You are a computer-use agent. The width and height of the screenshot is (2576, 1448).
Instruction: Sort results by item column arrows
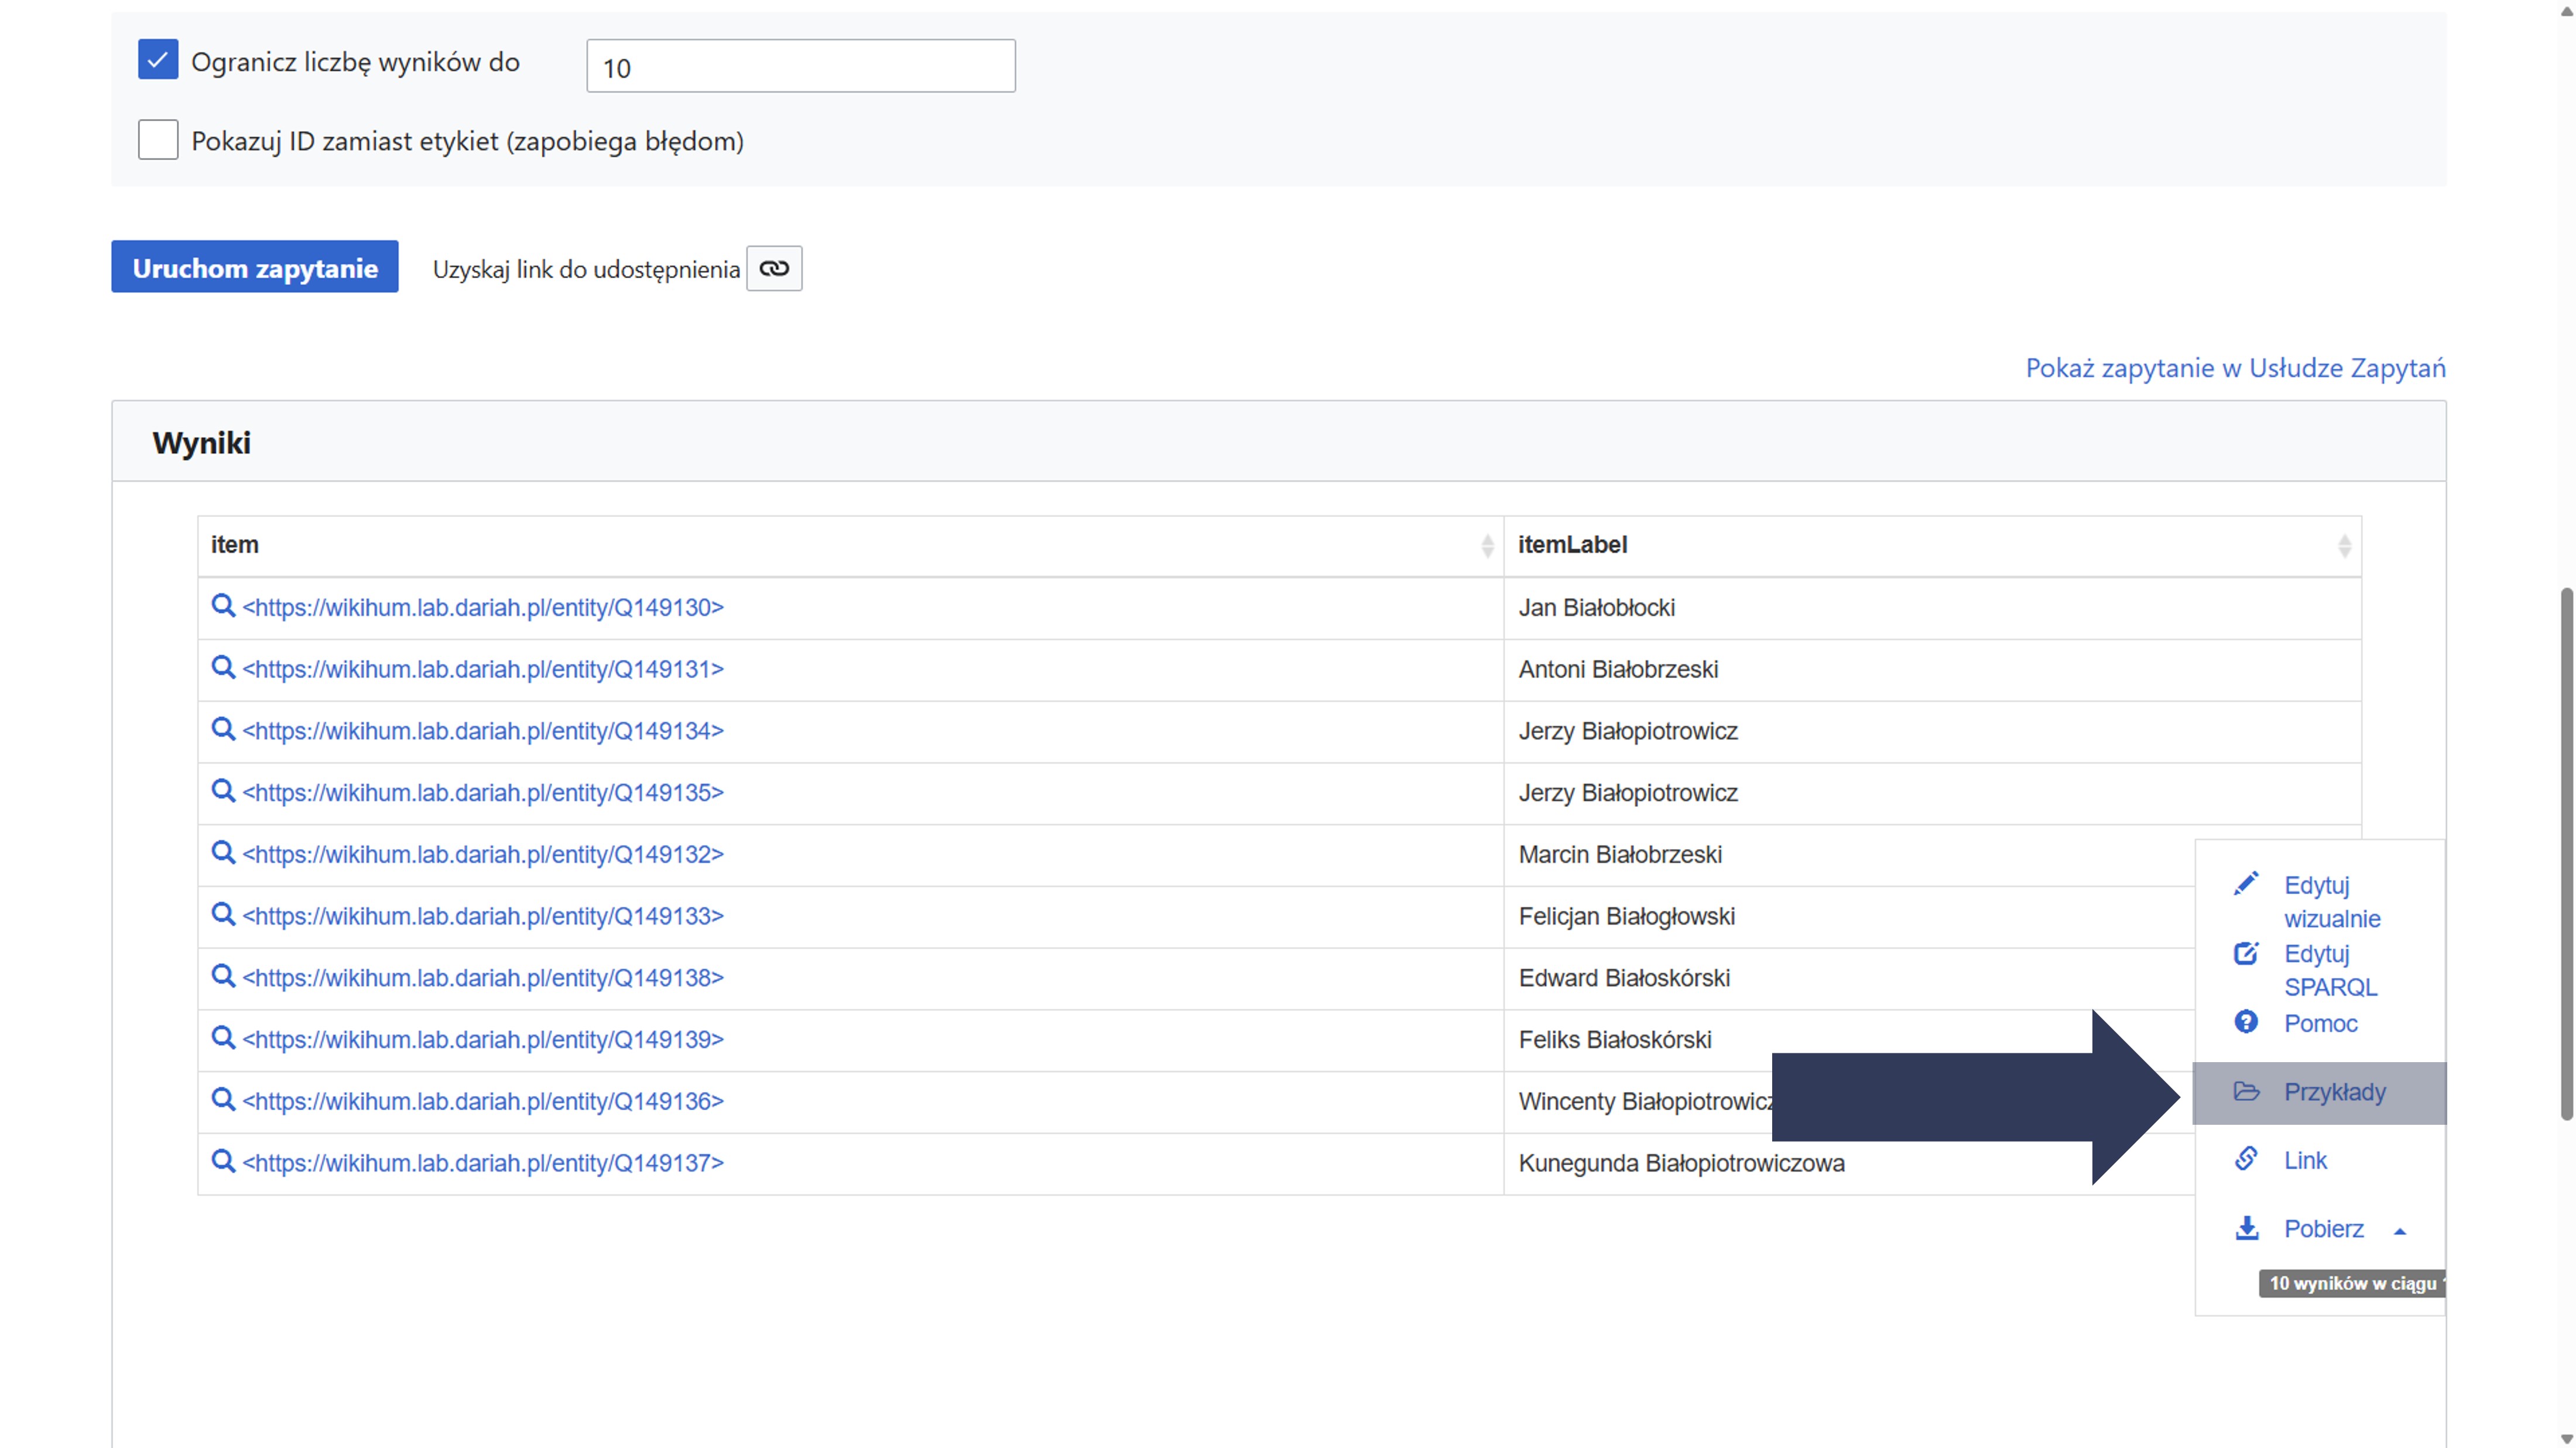click(x=1487, y=545)
